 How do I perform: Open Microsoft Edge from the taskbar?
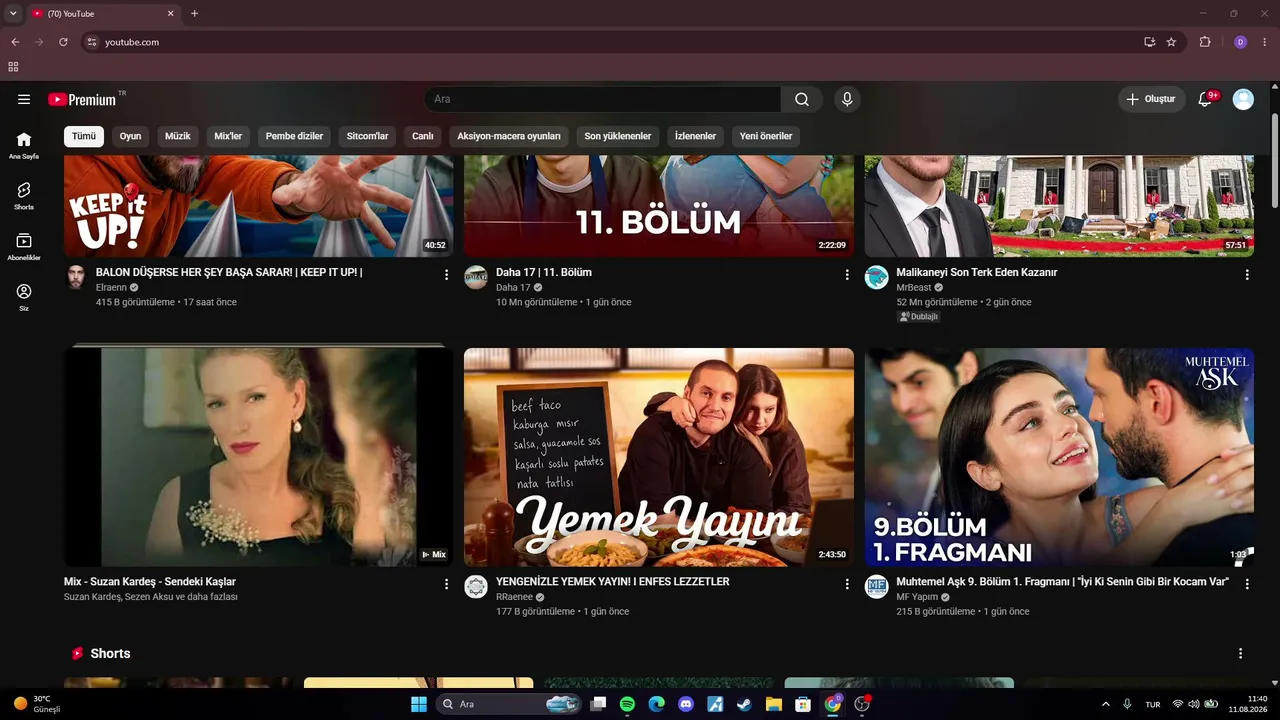[656, 704]
